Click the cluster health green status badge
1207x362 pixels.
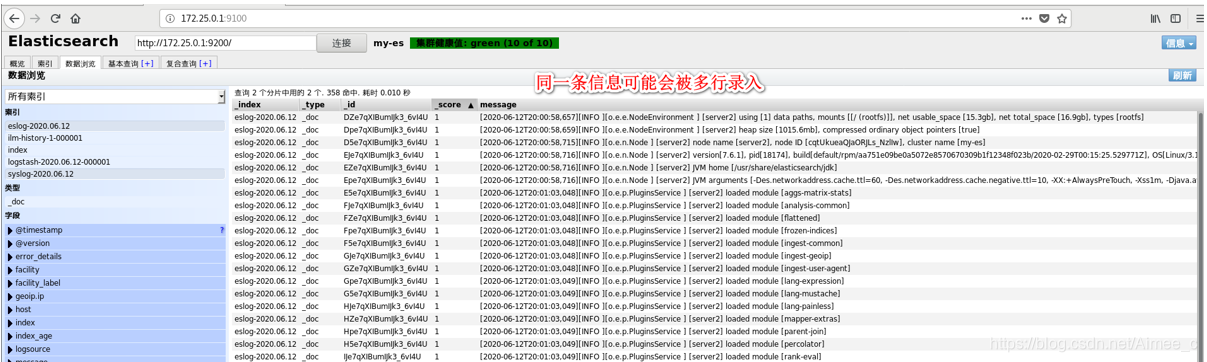(484, 43)
